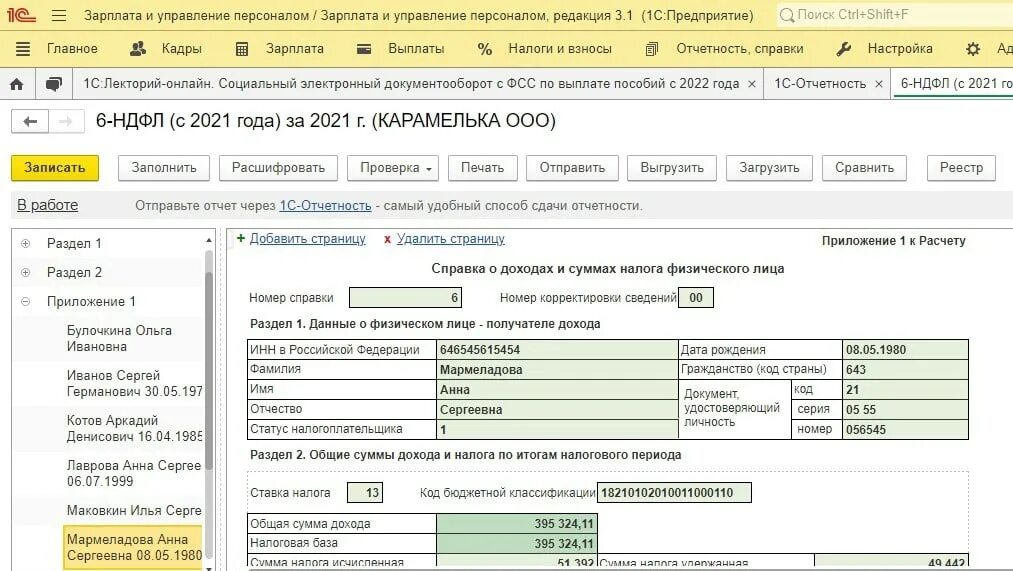This screenshot has width=1013, height=571.
Task: Open the 1С-Отчетность hyperlink in hint
Action: 325,205
